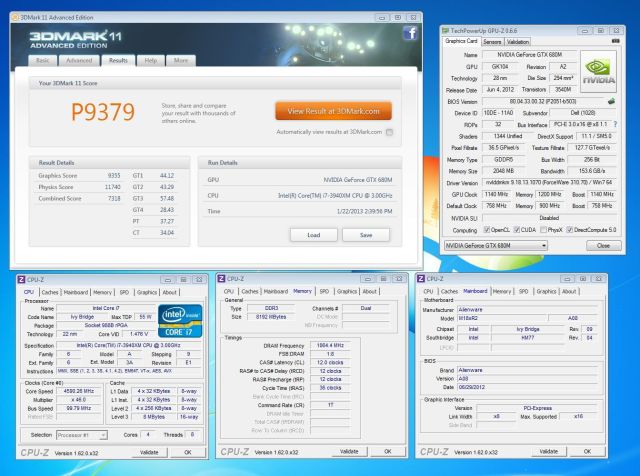This screenshot has width=640, height=476.
Task: Click the BIOS Date 06/29/2012 value
Action: tap(527, 387)
